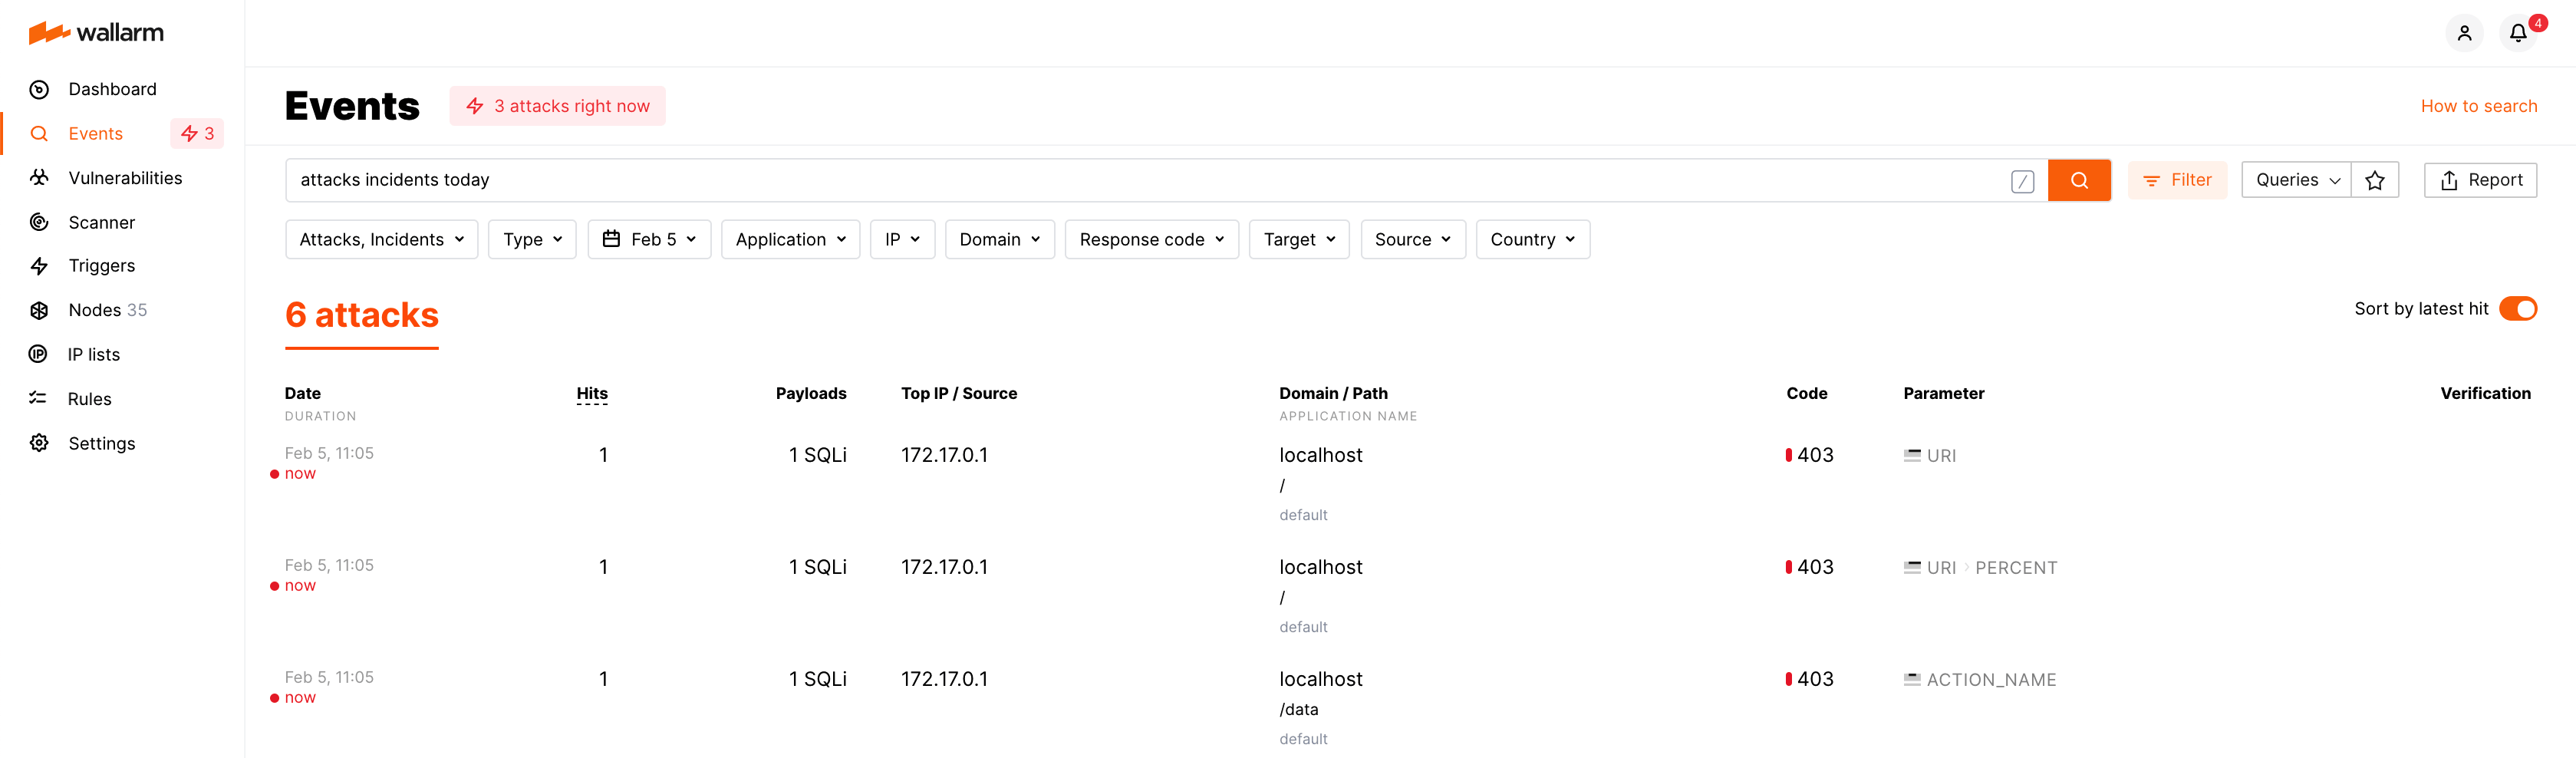This screenshot has width=2576, height=758.
Task: Open the Filter panel
Action: [2178, 180]
